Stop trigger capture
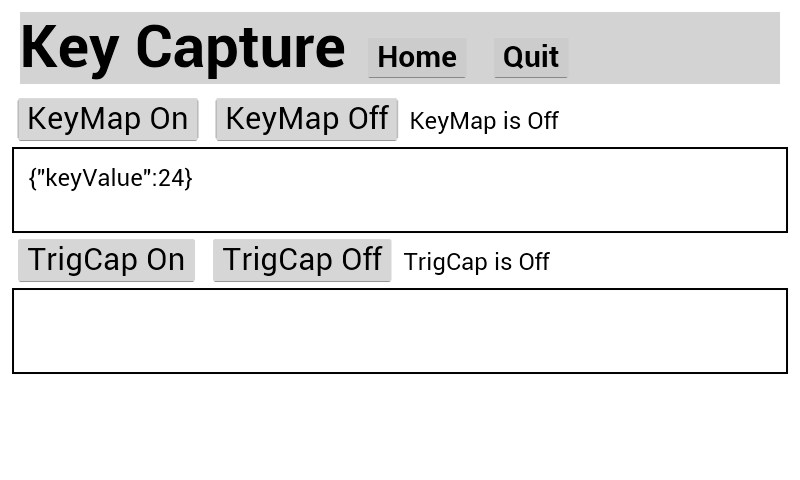800x480 pixels. (x=302, y=260)
